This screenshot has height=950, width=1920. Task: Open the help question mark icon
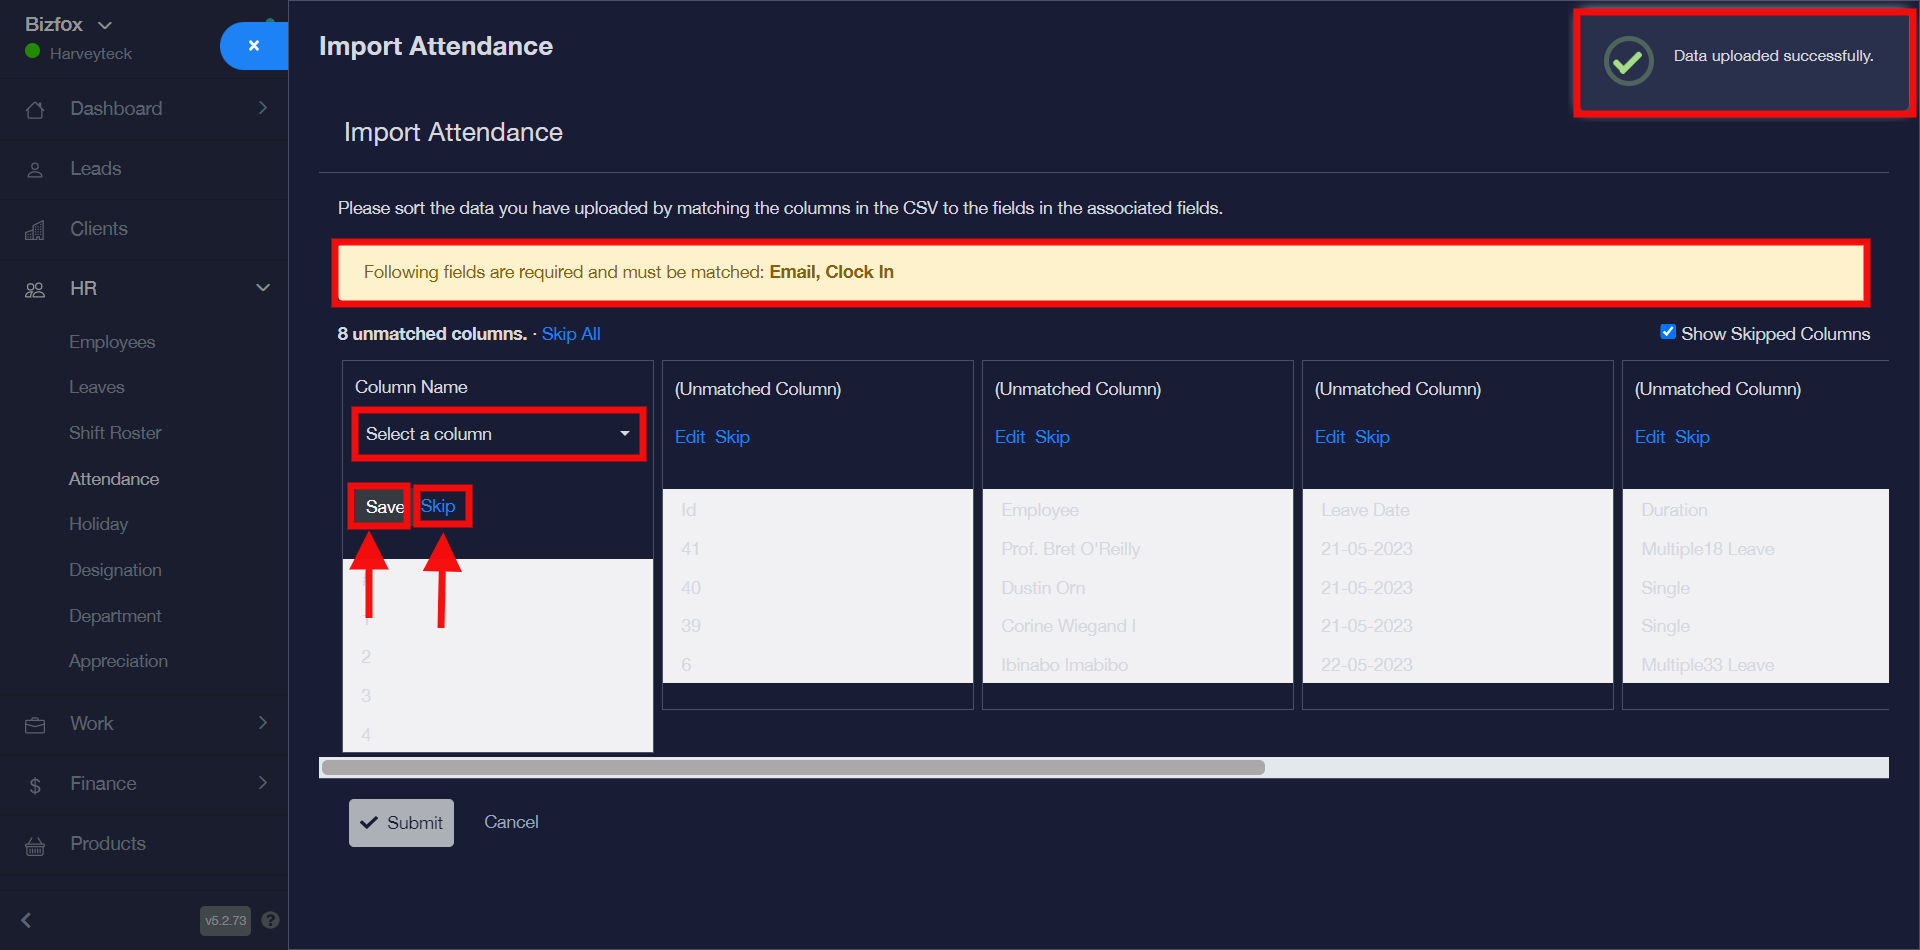pyautogui.click(x=270, y=920)
